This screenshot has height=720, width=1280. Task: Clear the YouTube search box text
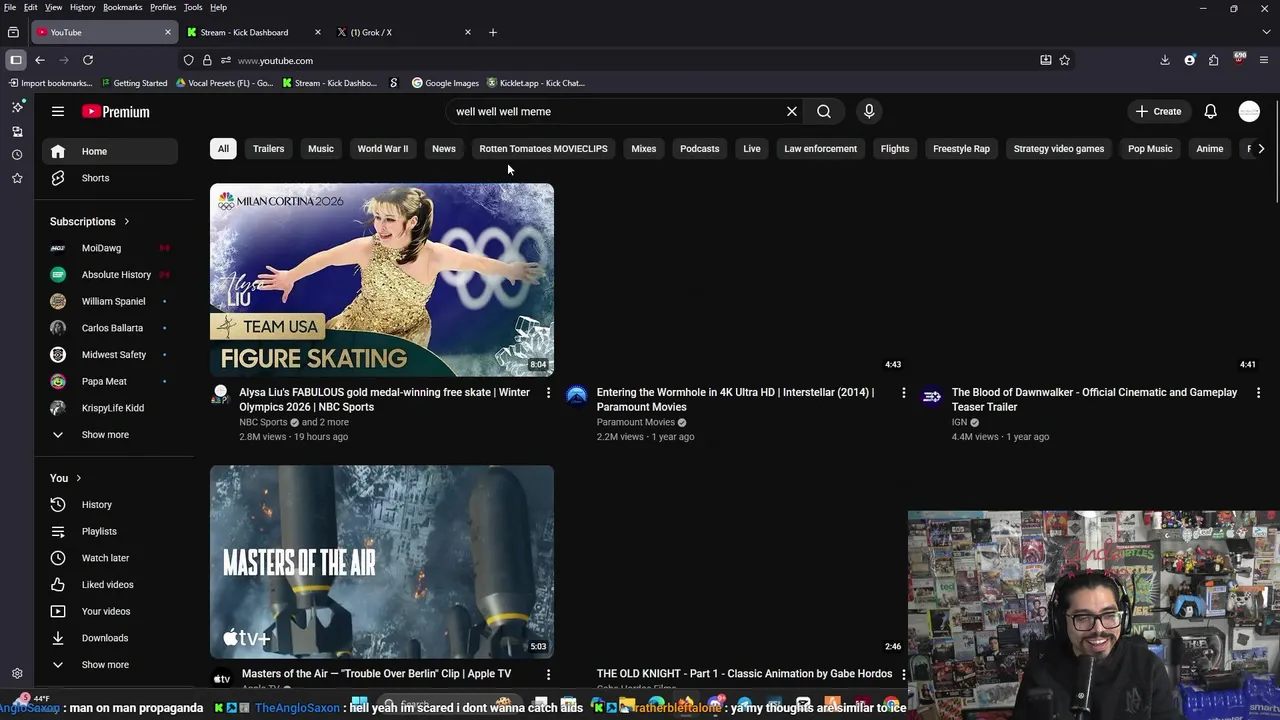[x=792, y=112]
